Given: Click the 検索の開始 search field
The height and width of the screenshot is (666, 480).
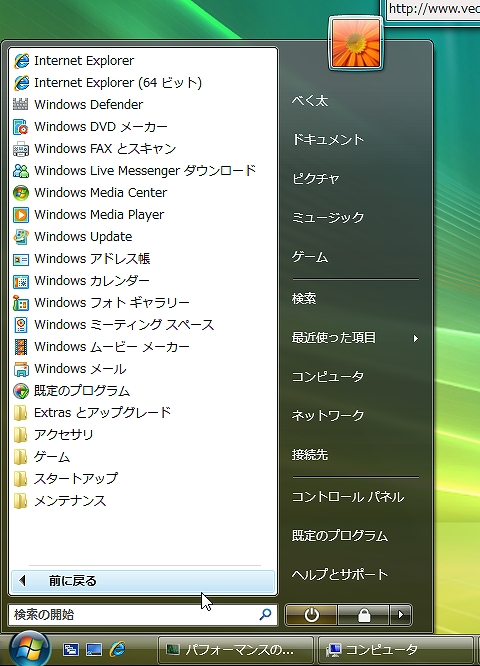Looking at the screenshot, I should tap(143, 615).
